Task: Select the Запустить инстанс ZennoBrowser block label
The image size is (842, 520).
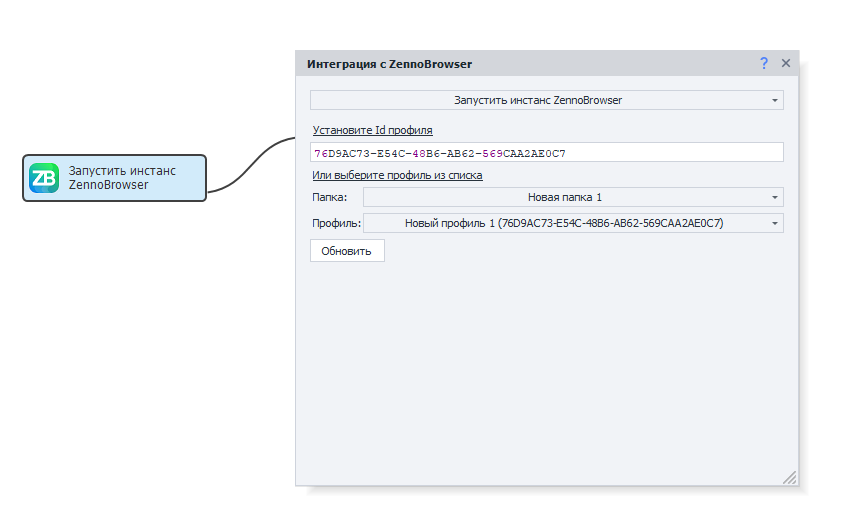Action: (x=122, y=178)
